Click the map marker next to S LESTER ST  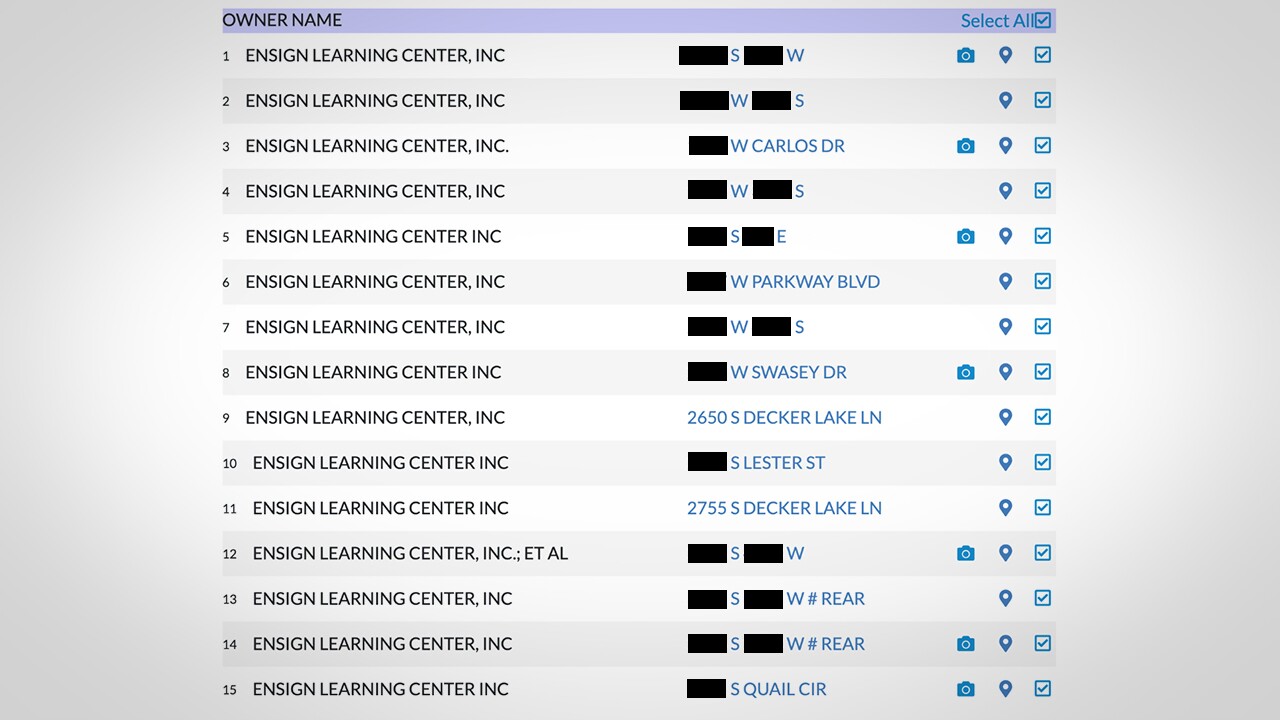[1005, 462]
